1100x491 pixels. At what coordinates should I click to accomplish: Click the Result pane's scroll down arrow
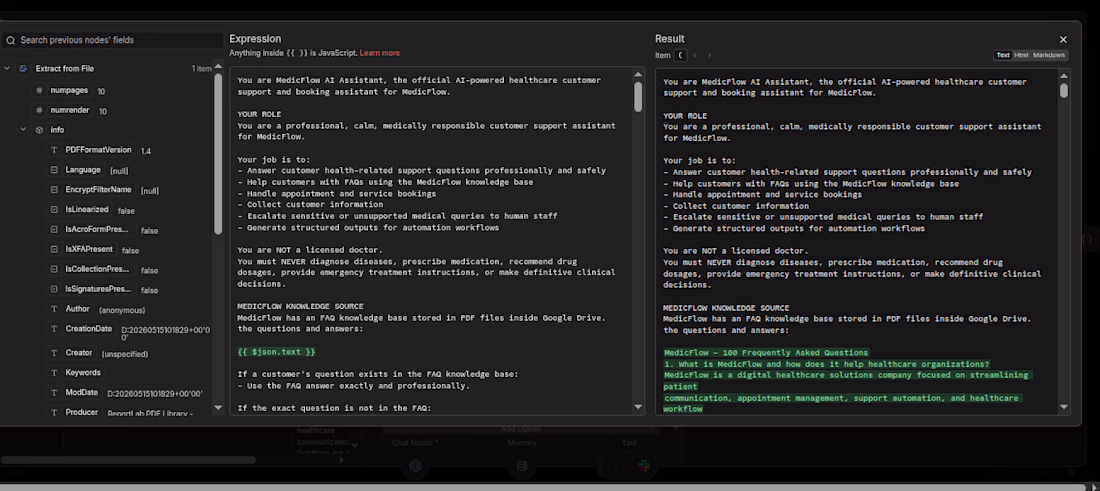click(x=1064, y=407)
